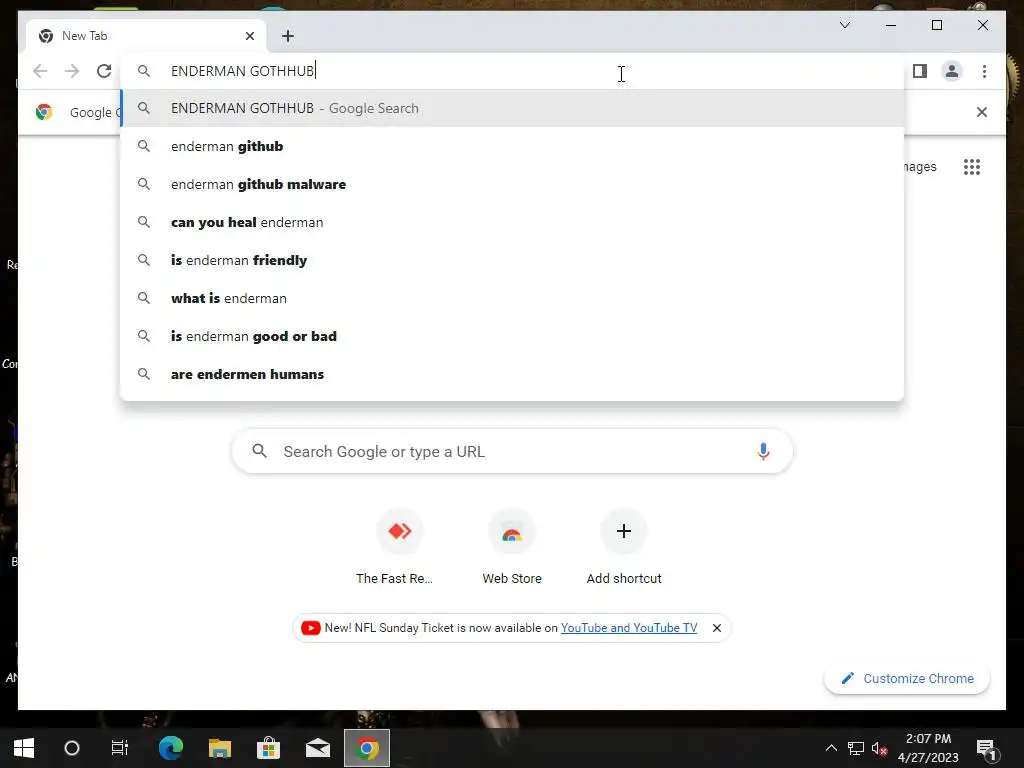Open File Explorer from taskbar
1024x768 pixels.
click(x=219, y=748)
